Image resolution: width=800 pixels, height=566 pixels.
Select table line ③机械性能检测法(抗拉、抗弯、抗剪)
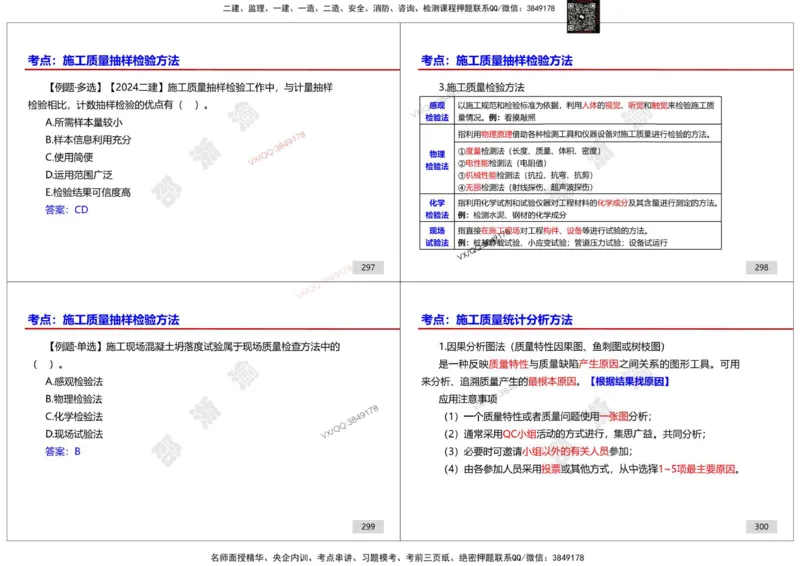(x=525, y=175)
